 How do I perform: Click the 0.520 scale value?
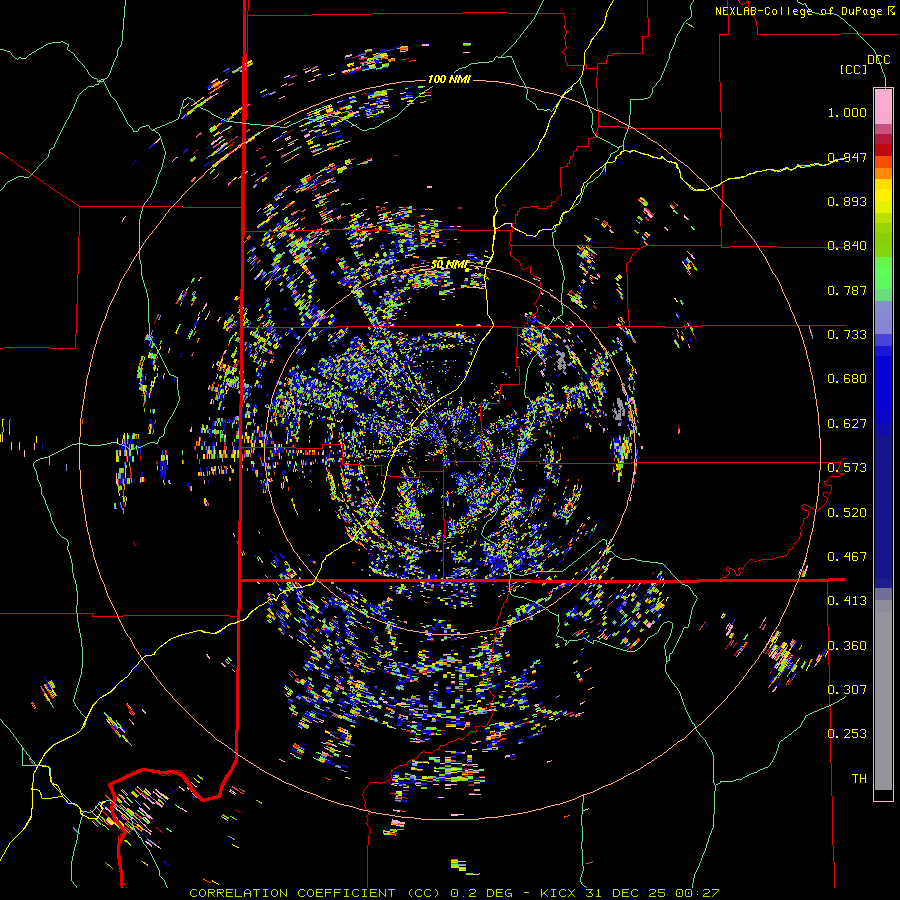pos(847,513)
